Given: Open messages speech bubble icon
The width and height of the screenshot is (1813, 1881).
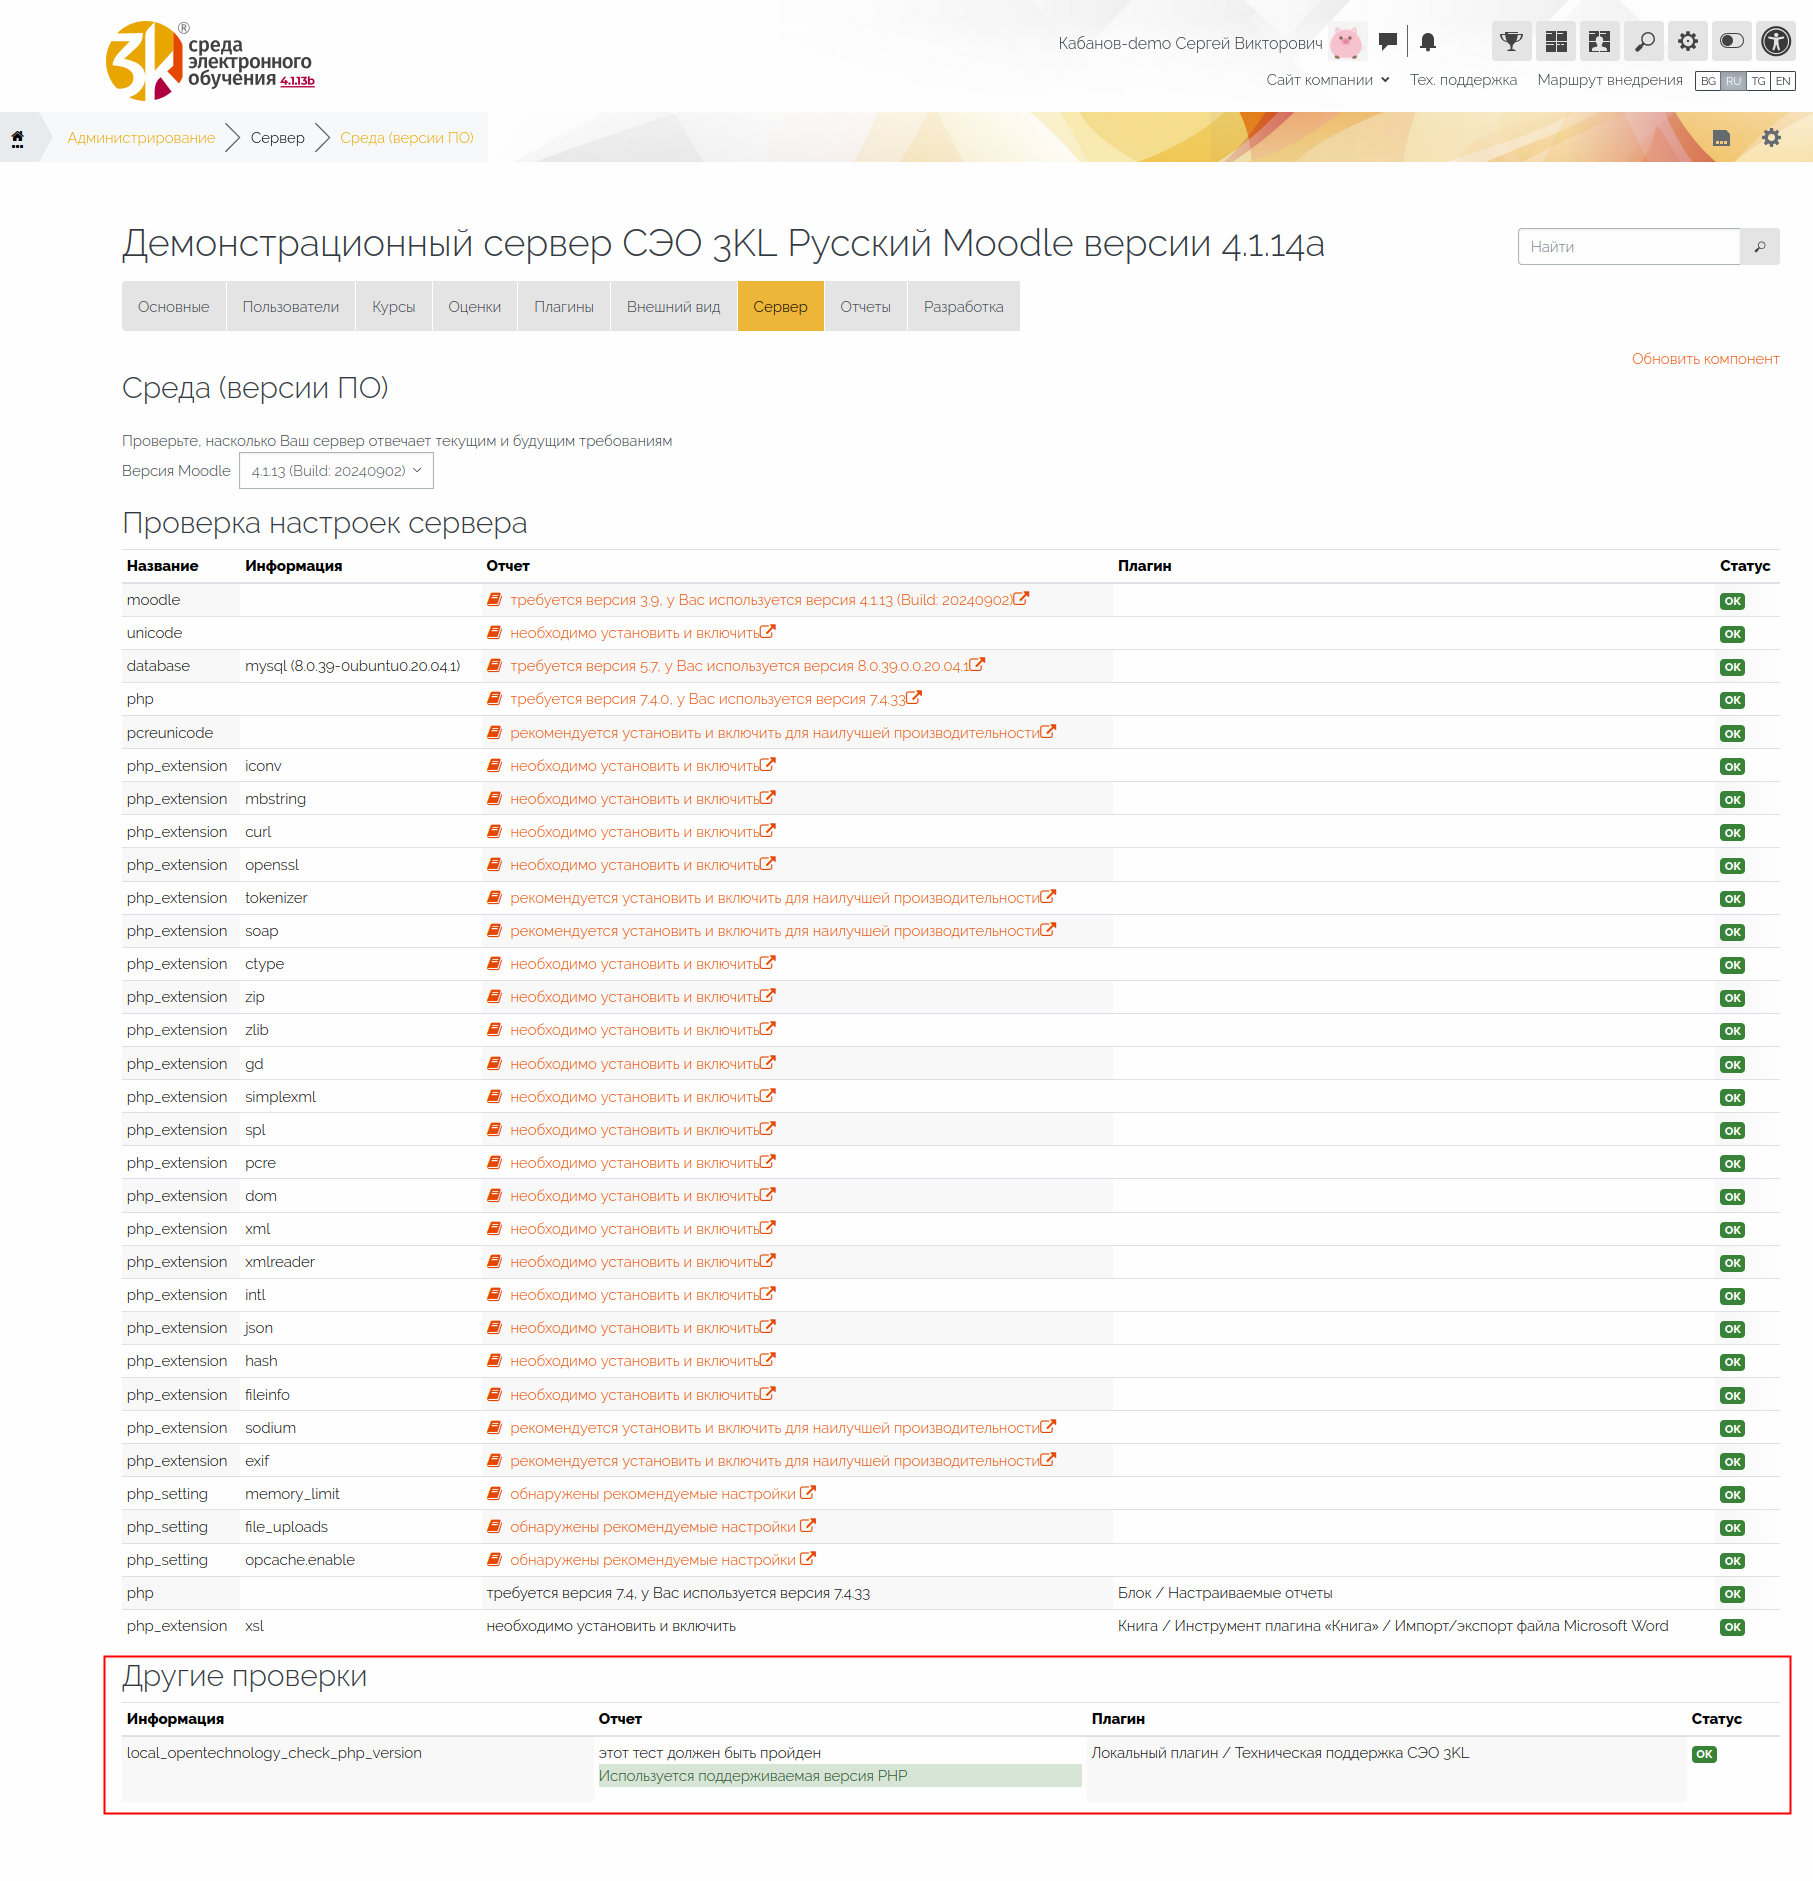Looking at the screenshot, I should click(1387, 42).
